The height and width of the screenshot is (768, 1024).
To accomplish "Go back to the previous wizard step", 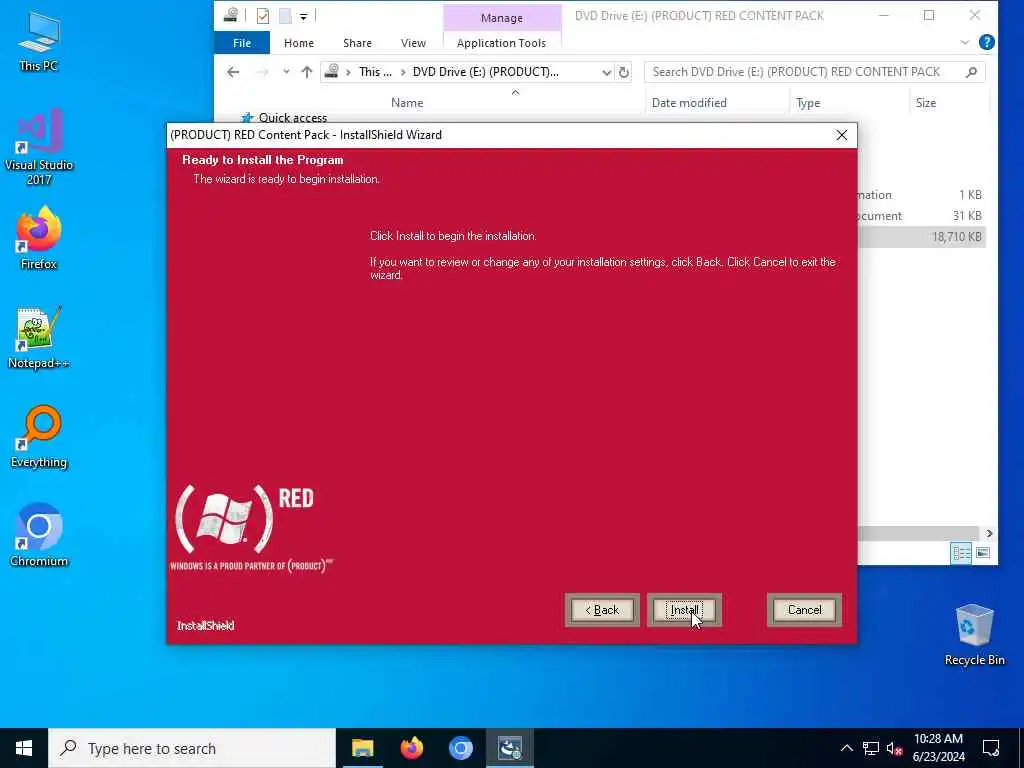I will coord(601,610).
